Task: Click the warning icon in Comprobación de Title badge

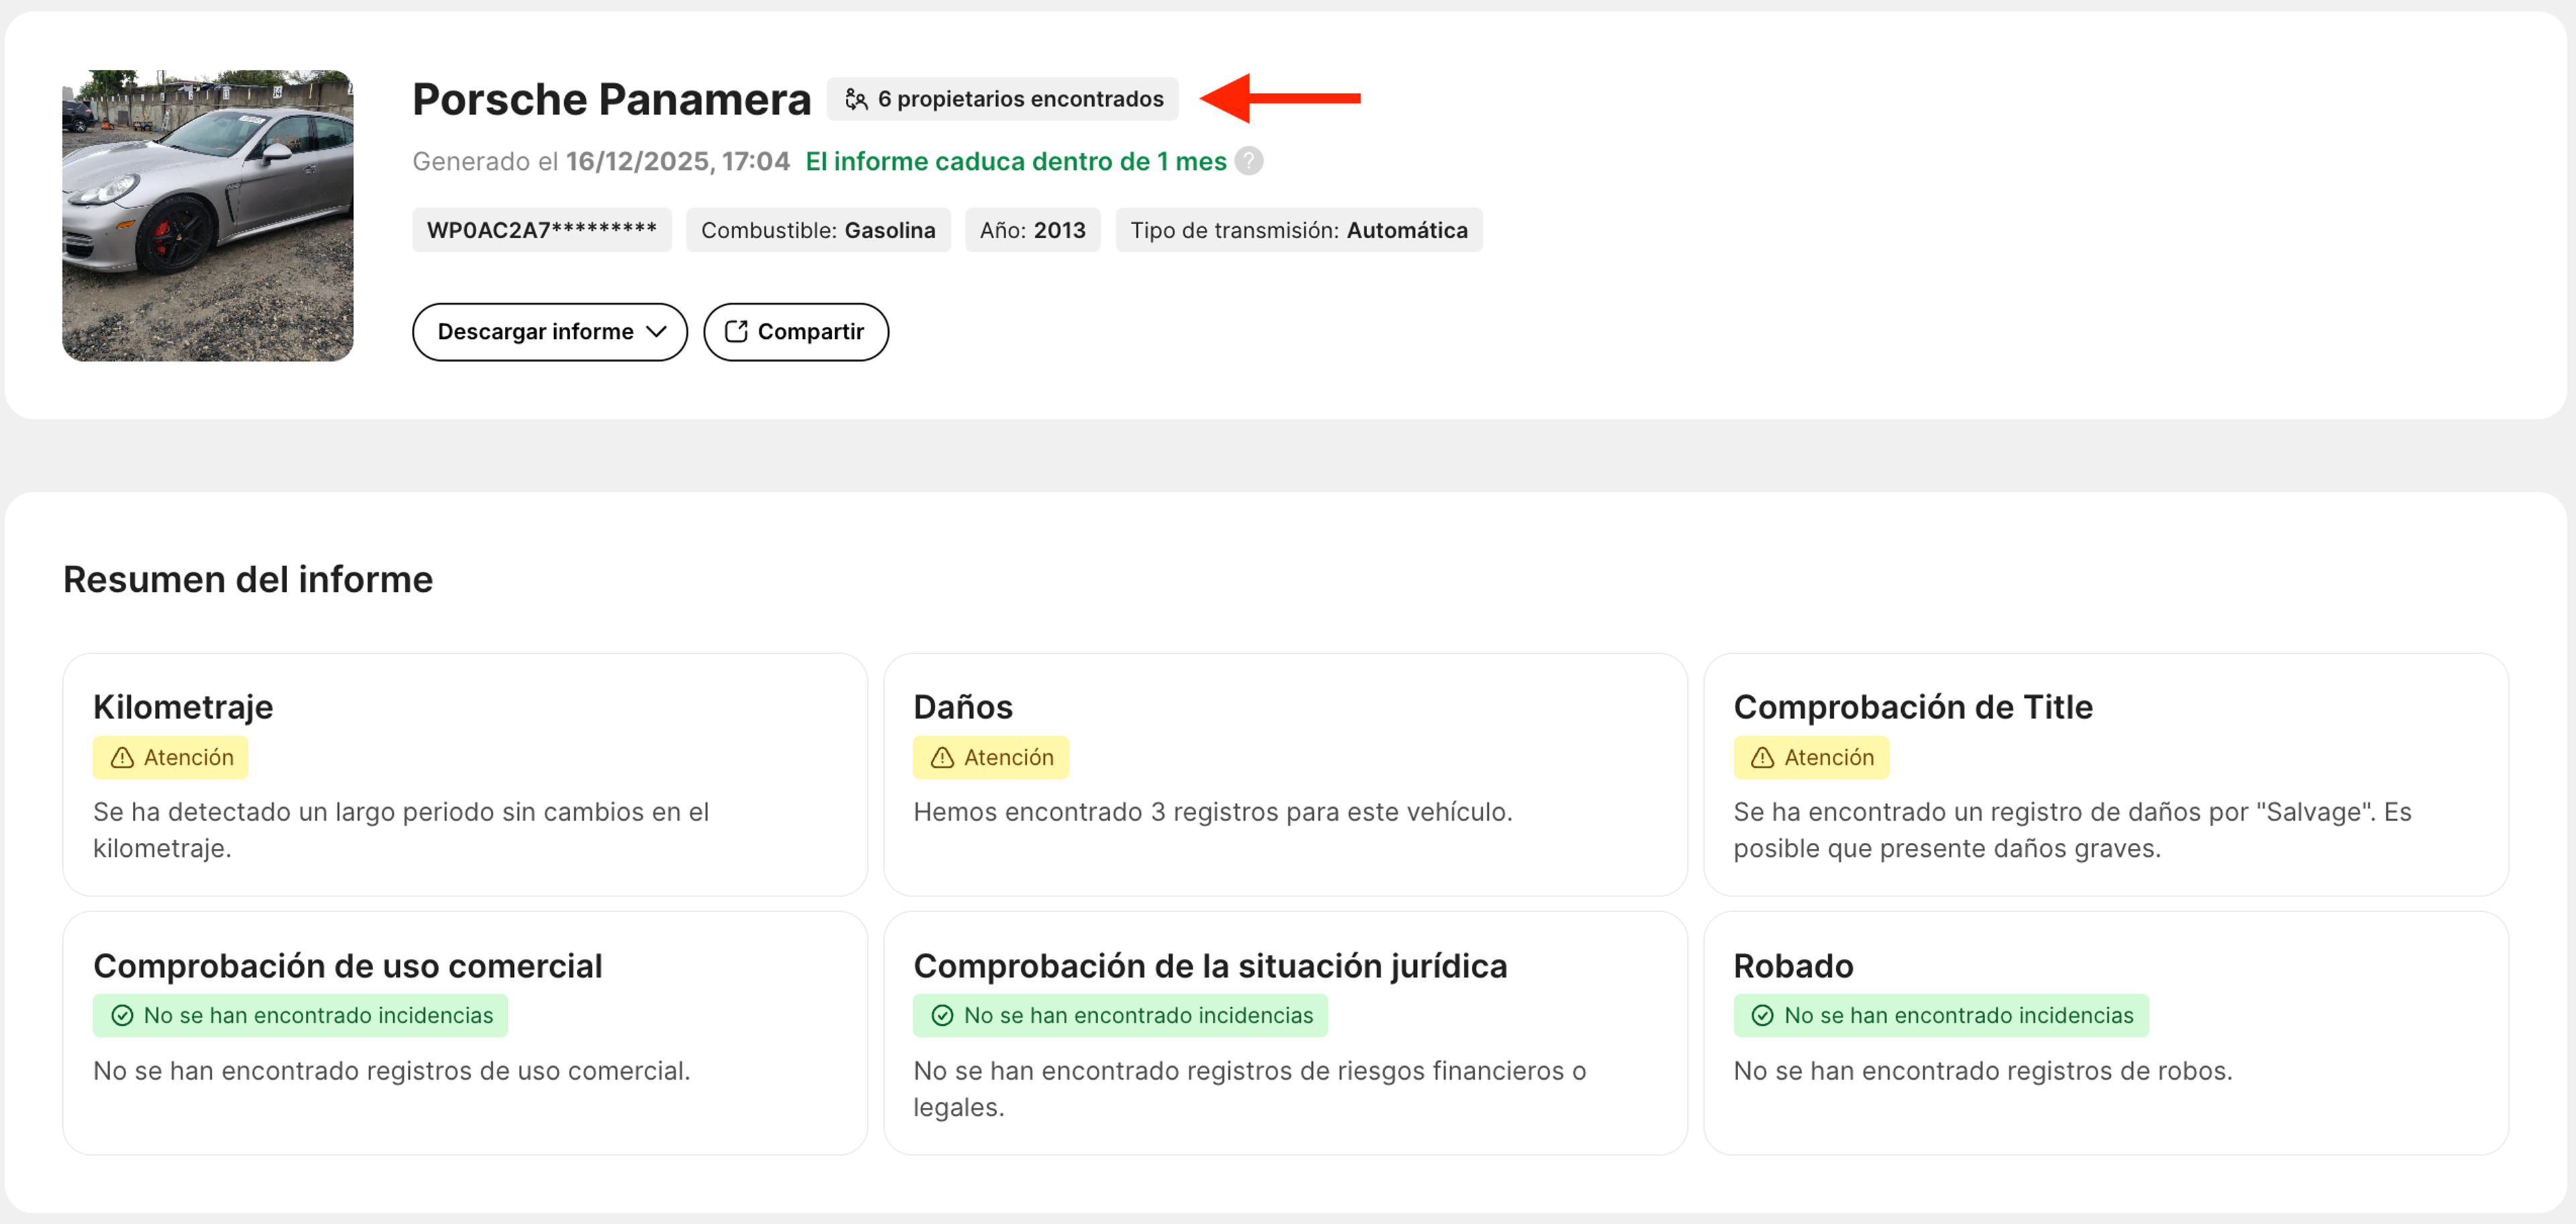Action: [x=1763, y=758]
